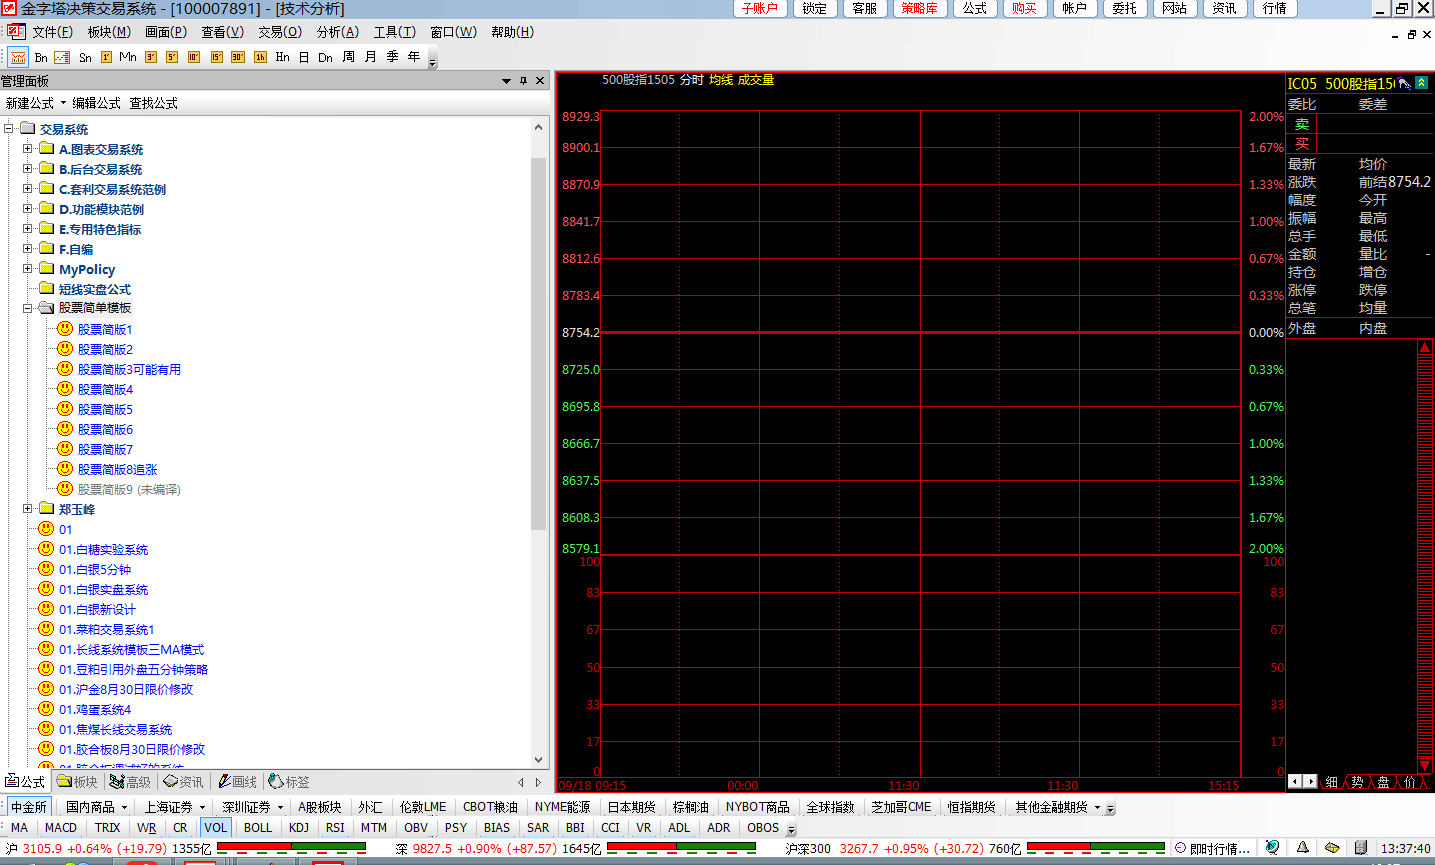Click 编辑公式 in the panel toolbar
1435x865 pixels.
[x=97, y=103]
